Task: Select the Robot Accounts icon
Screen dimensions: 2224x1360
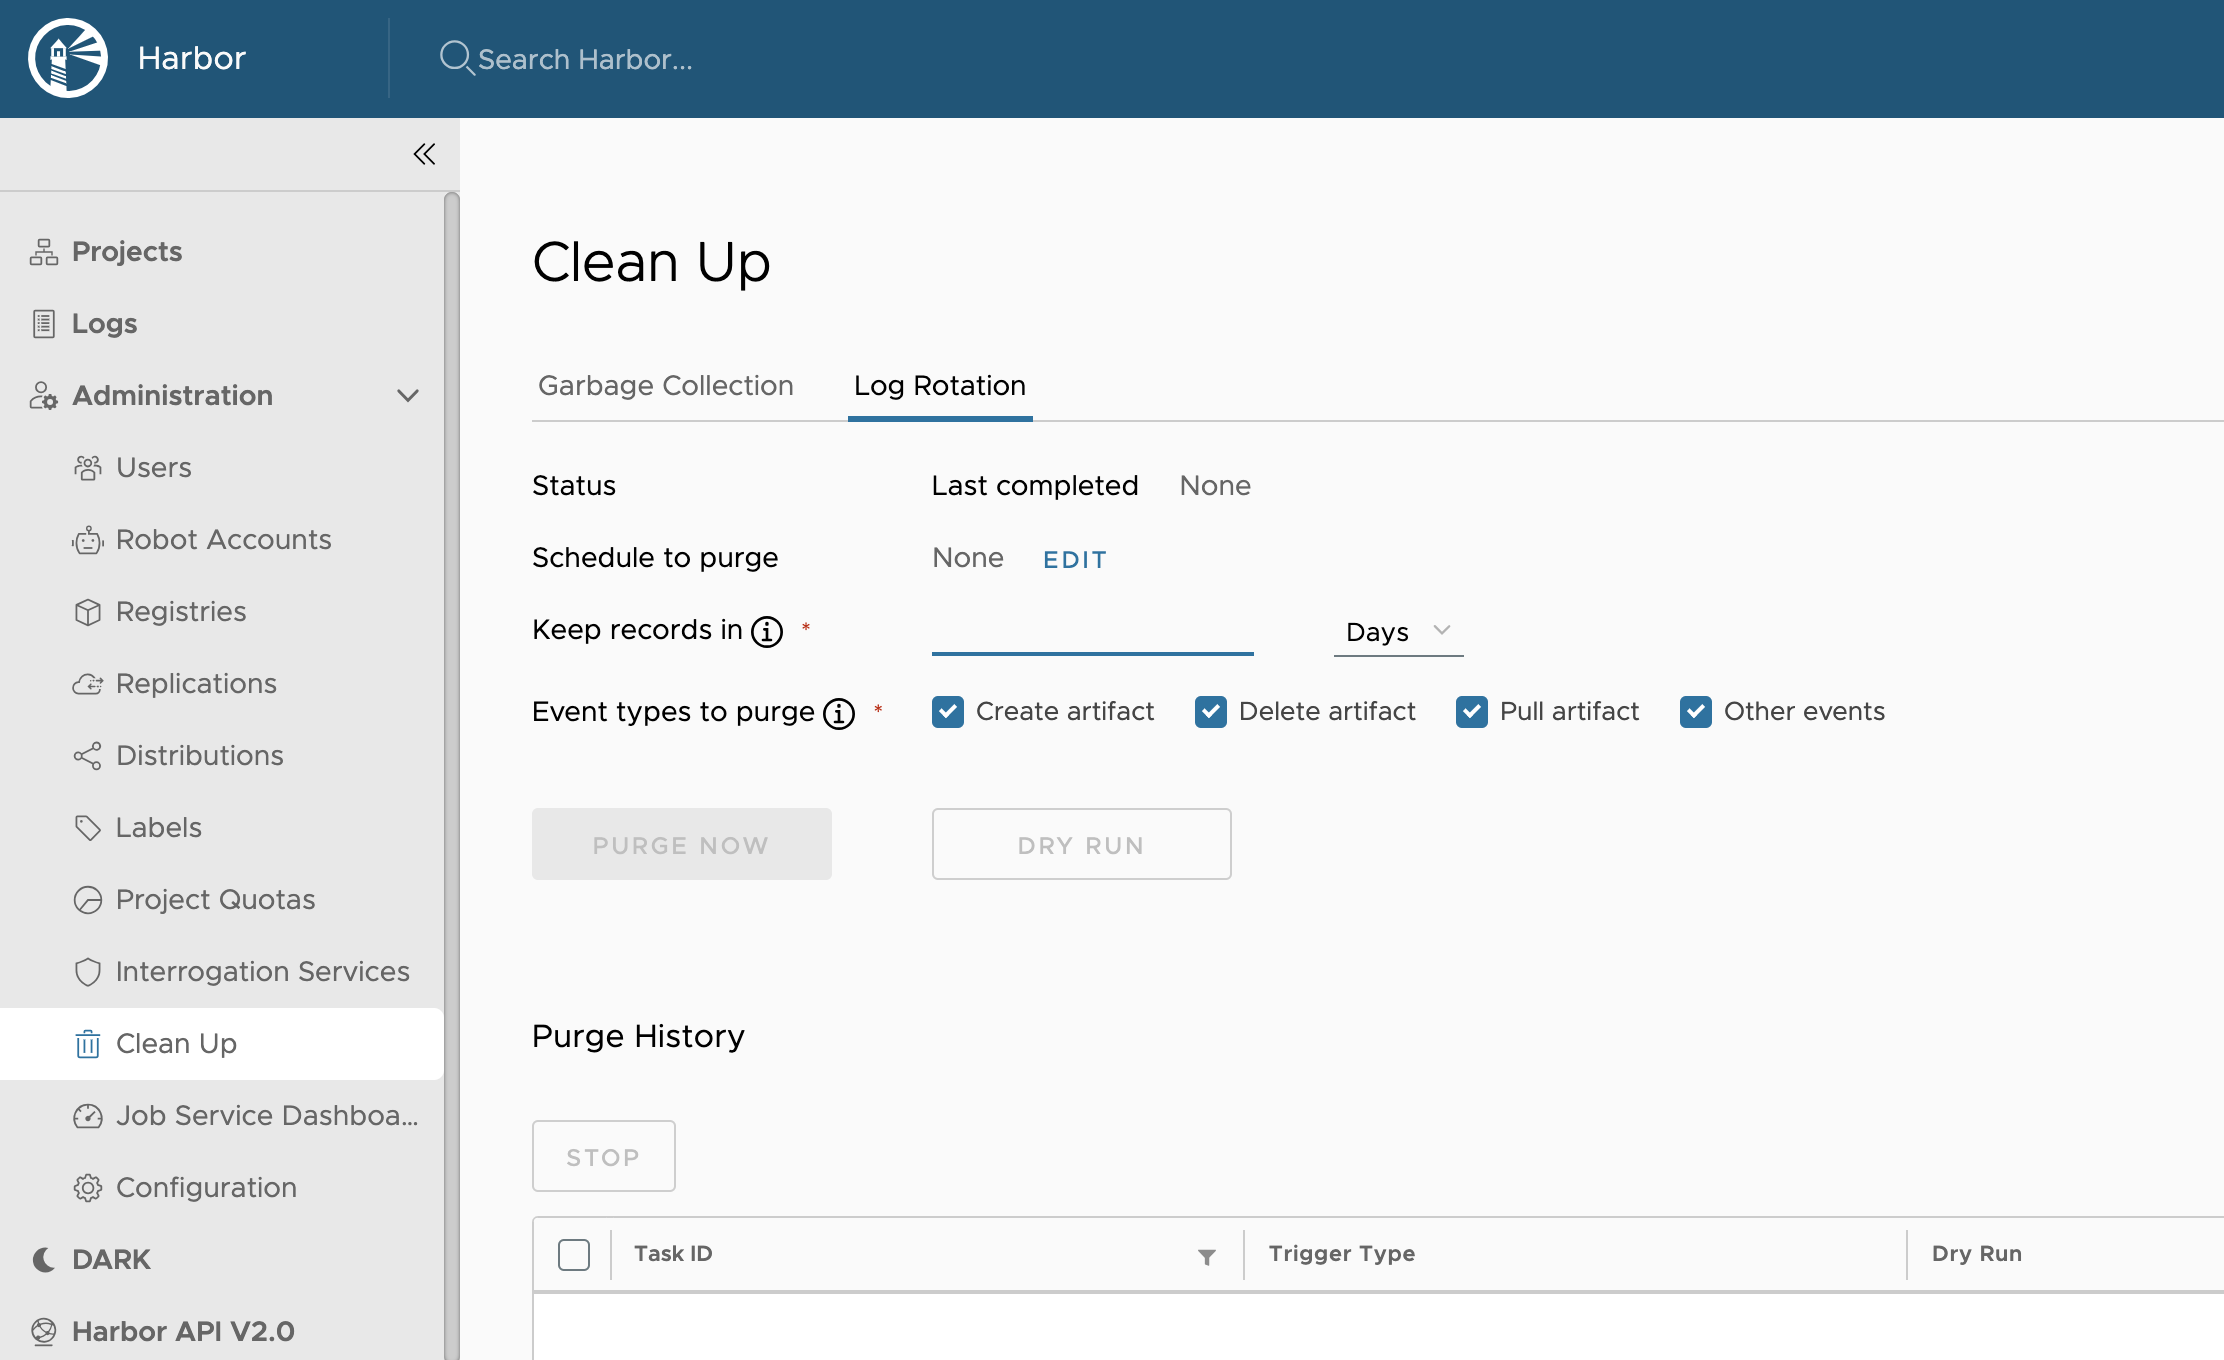Action: [x=88, y=540]
